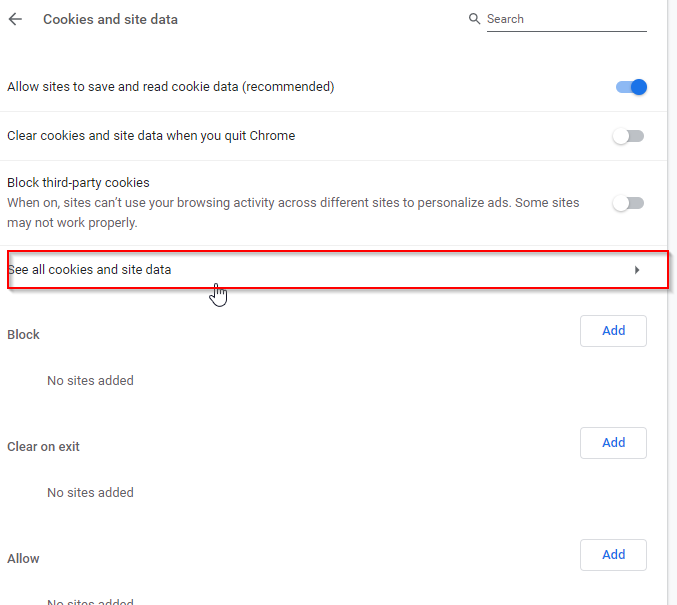Click No sites added under Clear on exit

pos(90,492)
